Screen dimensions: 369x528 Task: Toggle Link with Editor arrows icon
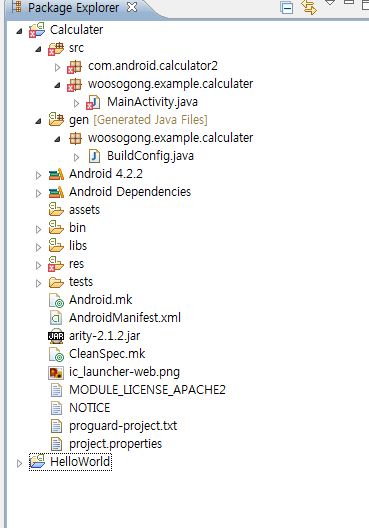pyautogui.click(x=309, y=7)
